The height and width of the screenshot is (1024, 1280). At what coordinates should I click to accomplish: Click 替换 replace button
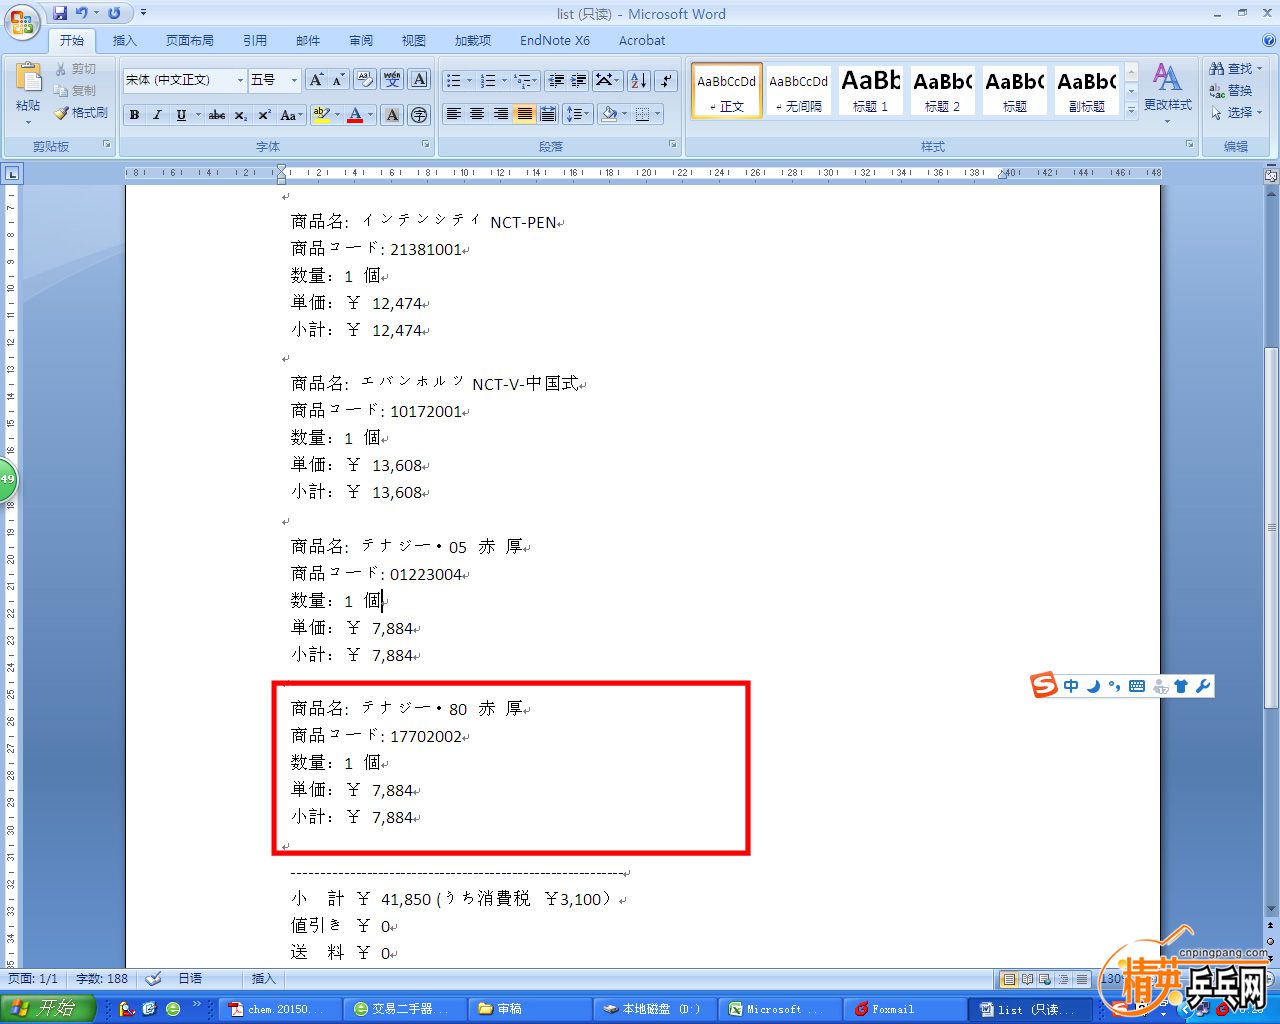tap(1231, 90)
